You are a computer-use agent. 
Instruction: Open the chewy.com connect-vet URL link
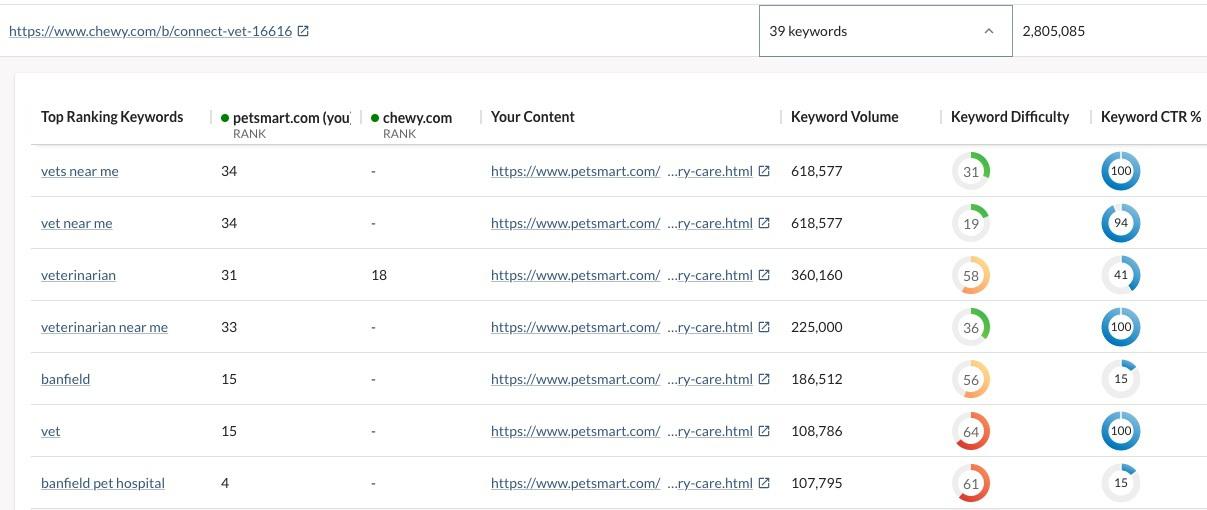pyautogui.click(x=150, y=31)
